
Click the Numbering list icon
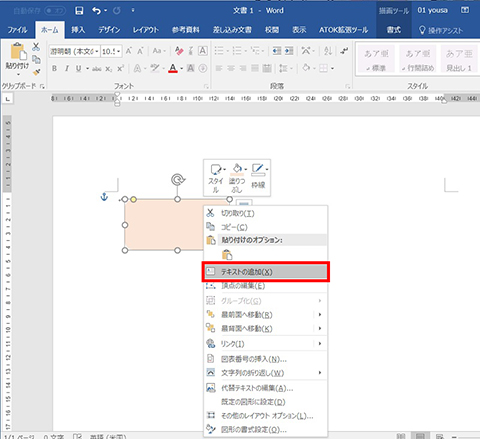[237, 51]
